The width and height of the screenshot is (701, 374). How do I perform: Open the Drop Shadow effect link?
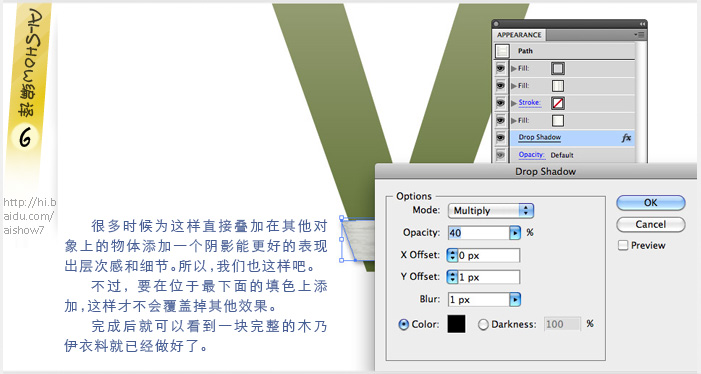pos(540,138)
